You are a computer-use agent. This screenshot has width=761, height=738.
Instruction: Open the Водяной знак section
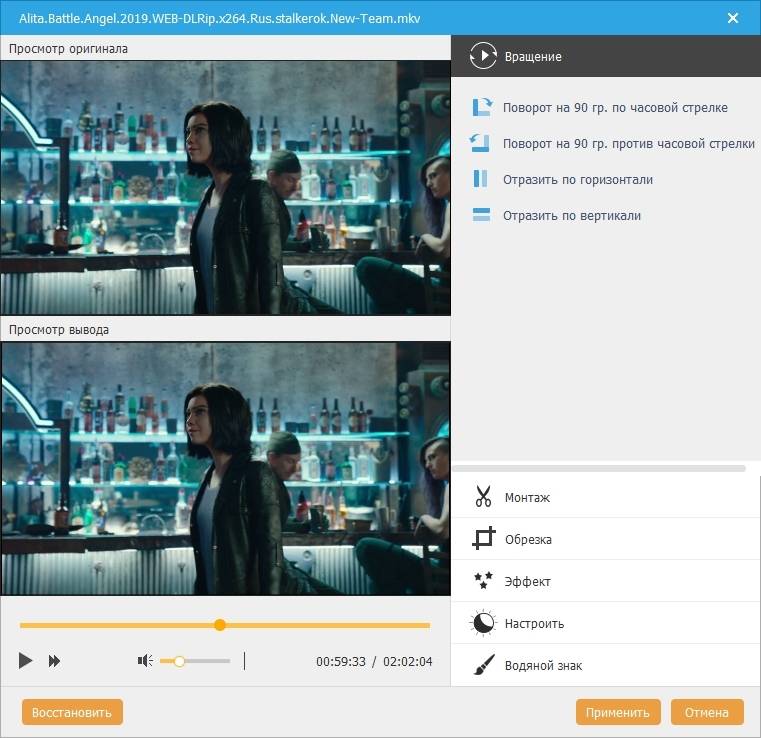(606, 665)
